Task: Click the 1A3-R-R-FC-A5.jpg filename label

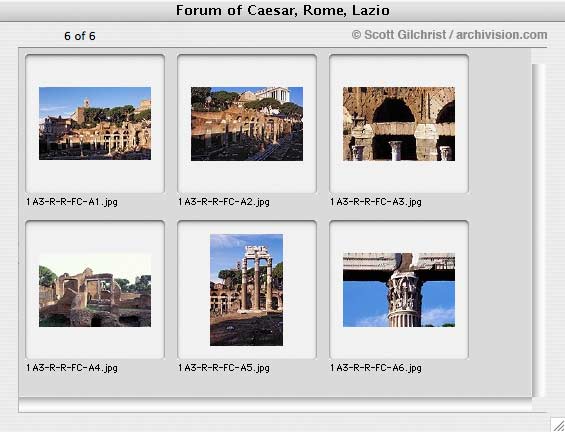Action: click(224, 368)
